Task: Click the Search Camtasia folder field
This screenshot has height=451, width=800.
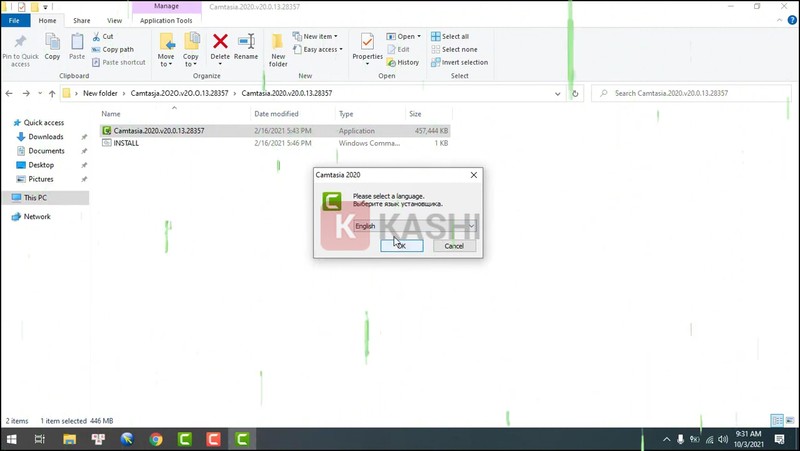Action: (690, 93)
